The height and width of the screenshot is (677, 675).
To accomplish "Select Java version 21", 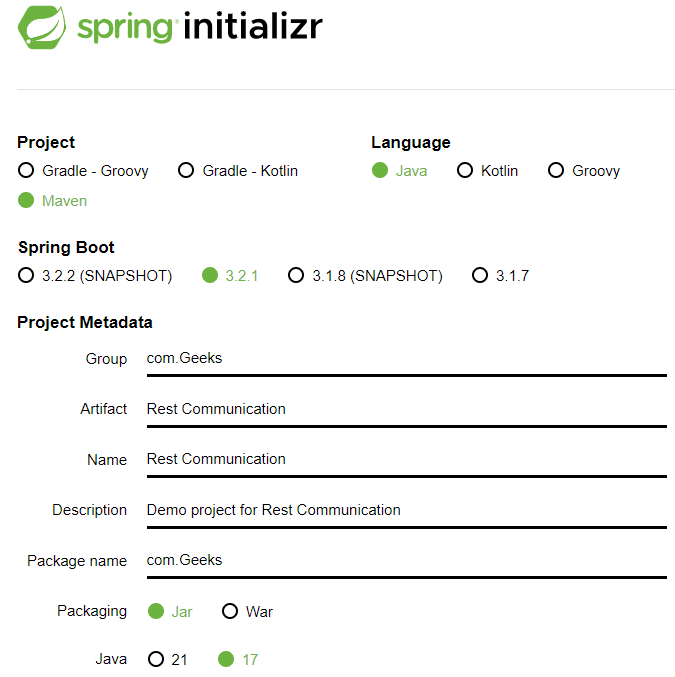I will [x=156, y=659].
